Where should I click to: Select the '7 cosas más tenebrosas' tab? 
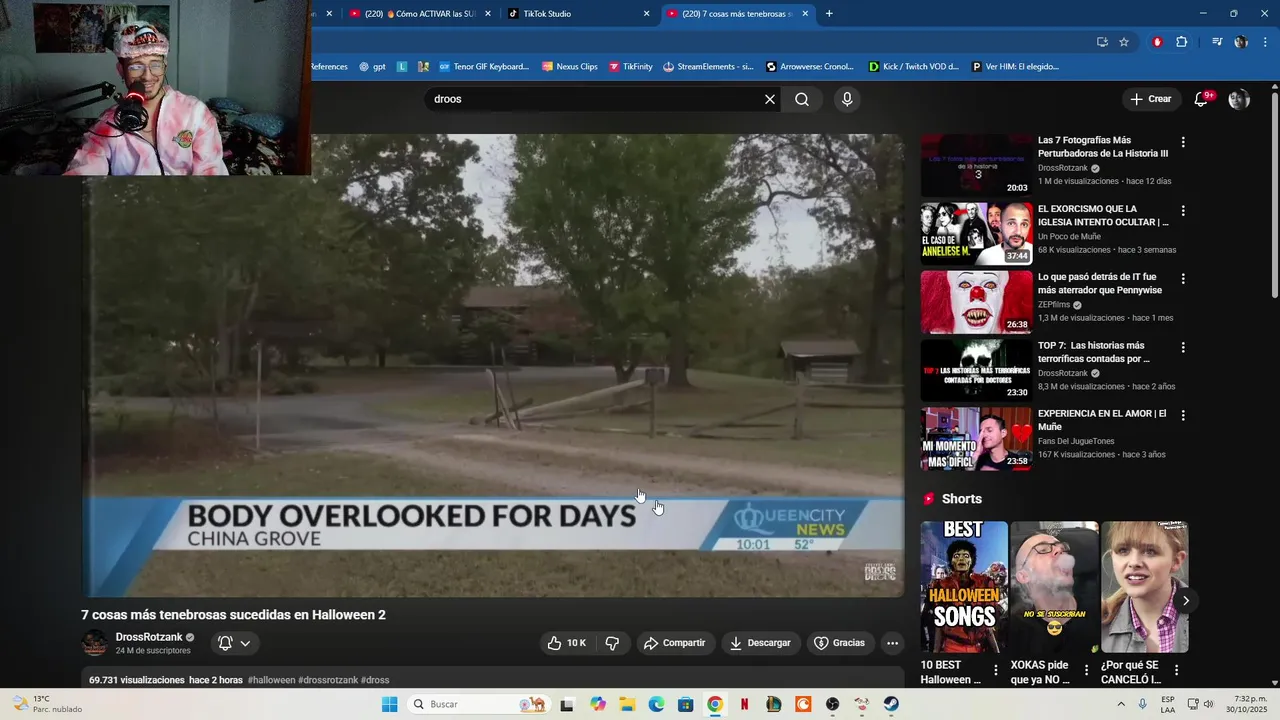737,14
